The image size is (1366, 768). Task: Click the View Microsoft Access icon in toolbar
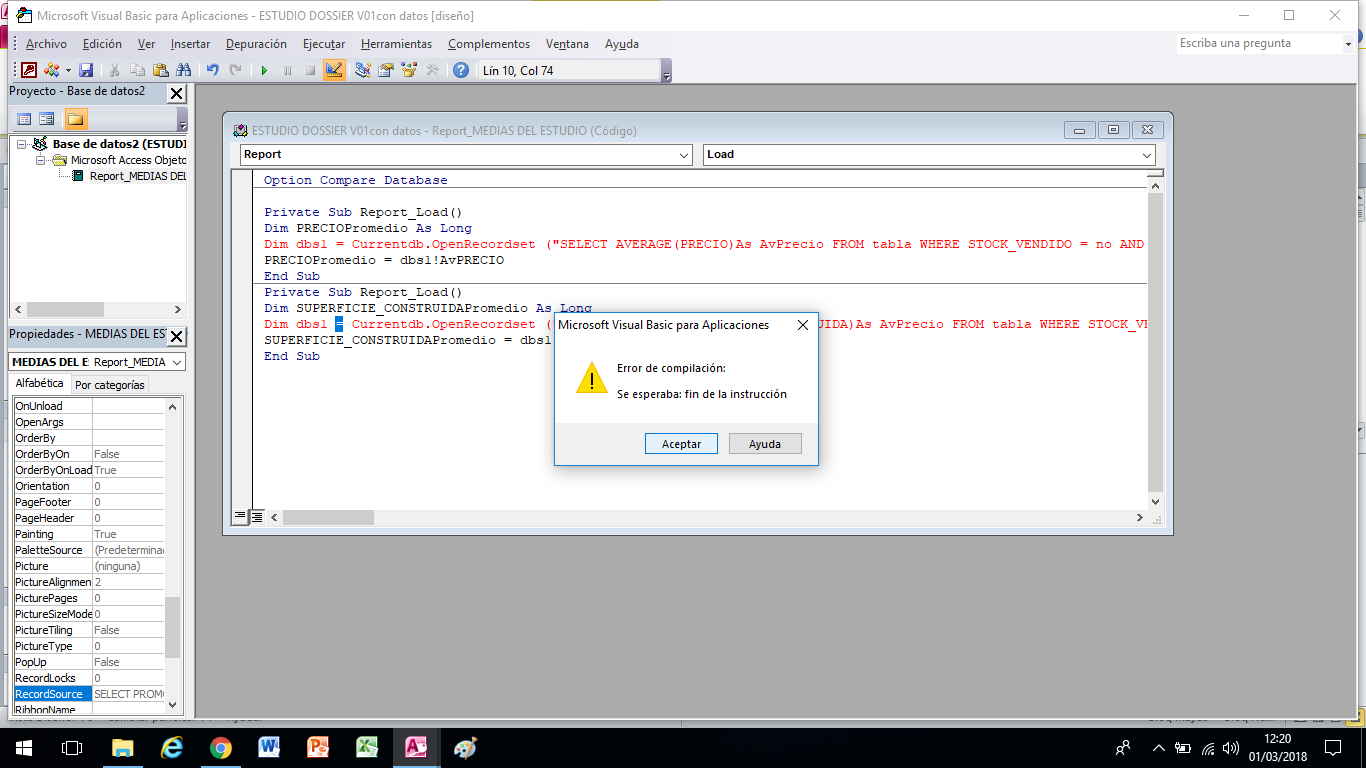click(x=30, y=70)
